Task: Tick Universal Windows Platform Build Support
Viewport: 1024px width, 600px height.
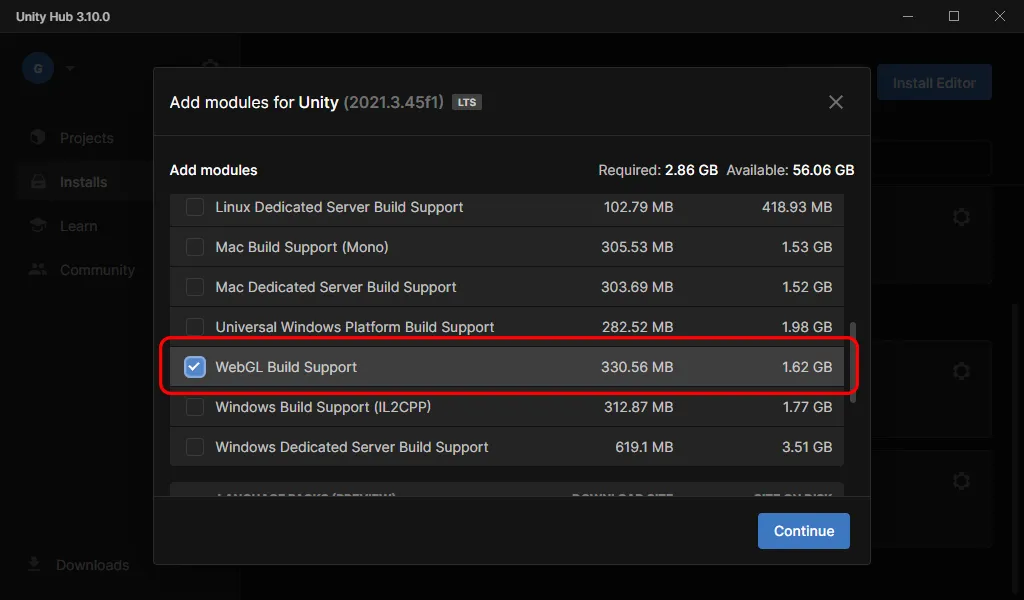Action: 195,327
